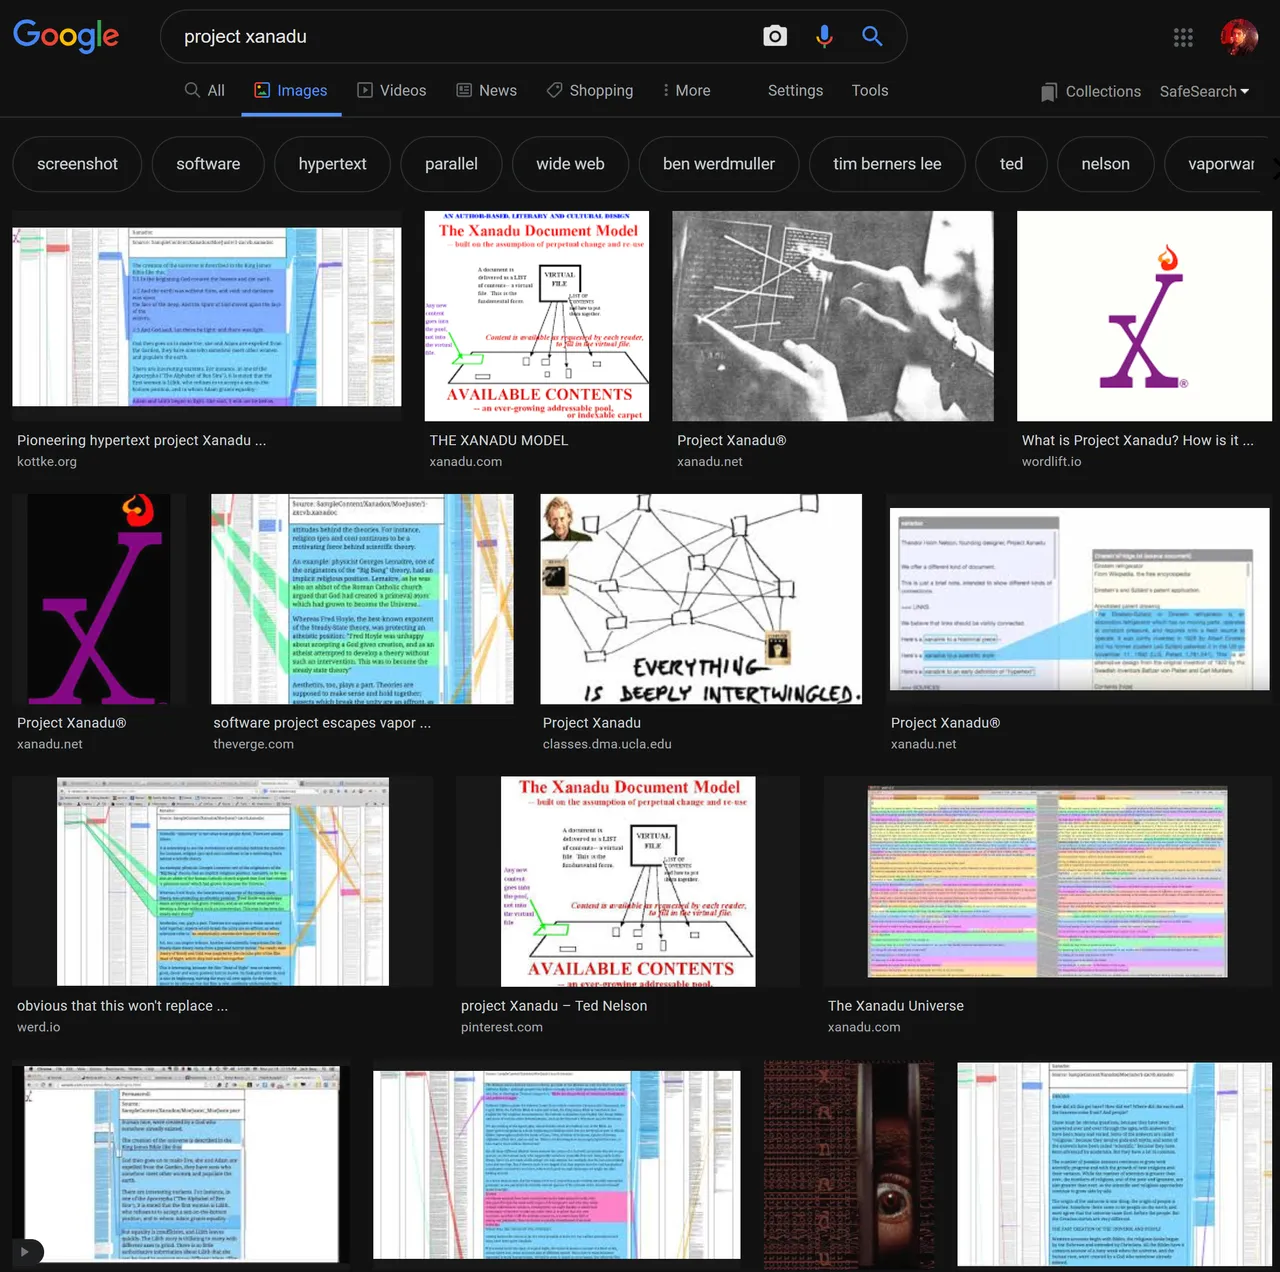Play the video thumbnail at bottom left
The width and height of the screenshot is (1280, 1272).
[x=26, y=1251]
